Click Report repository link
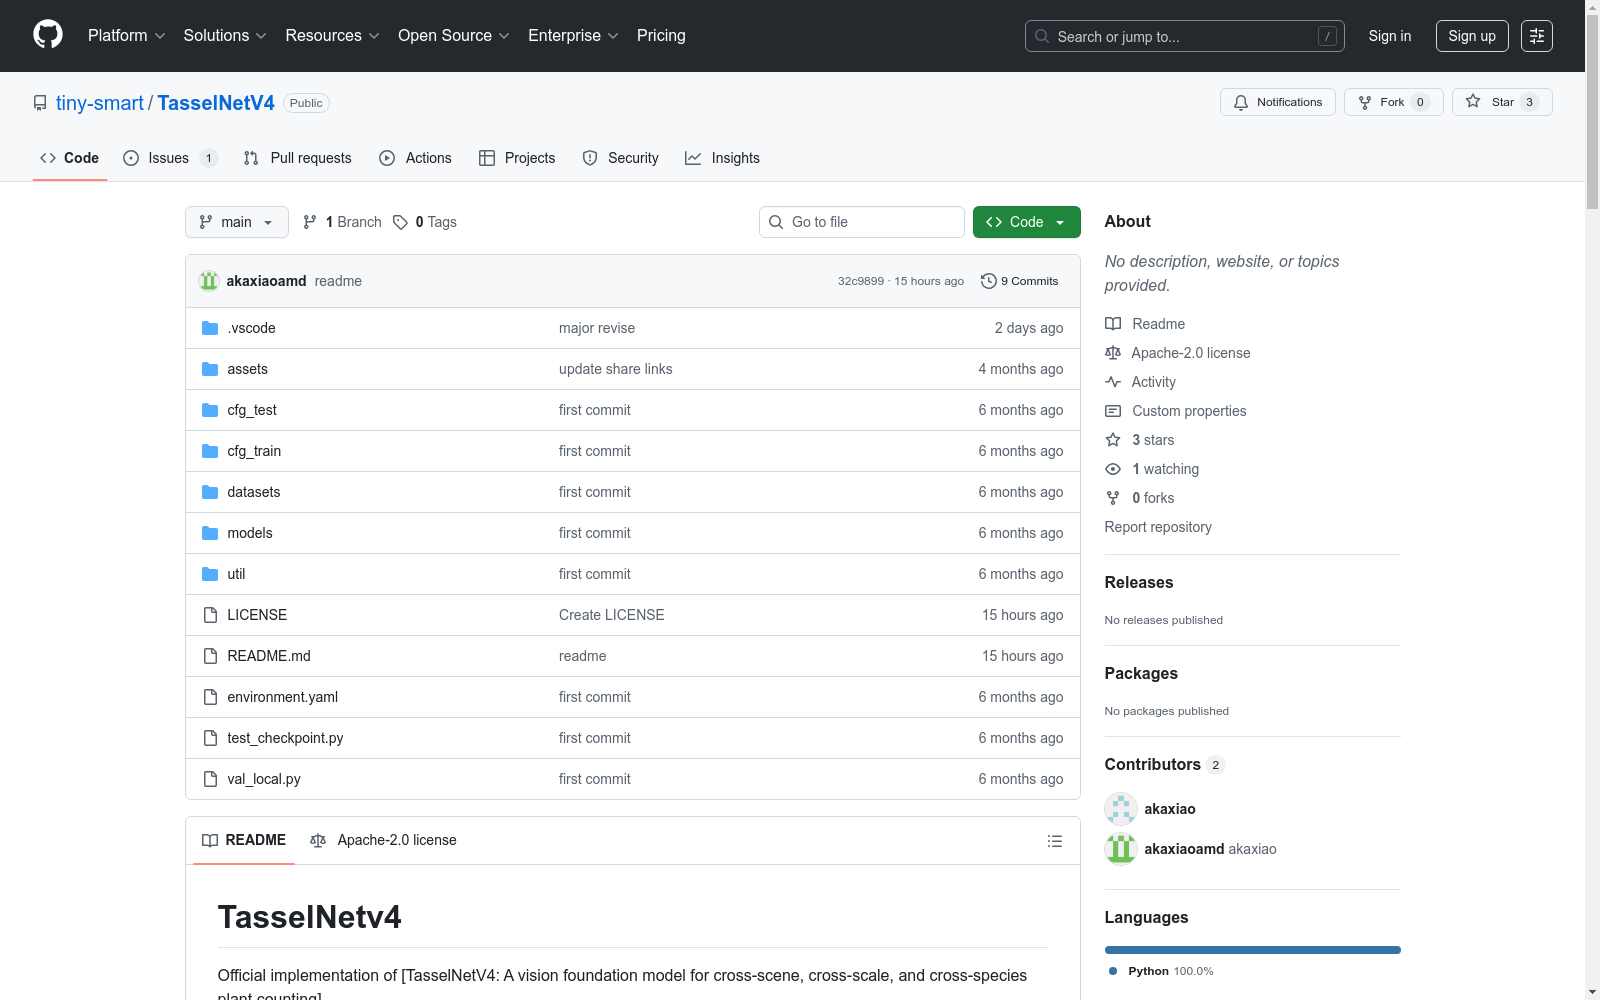The image size is (1600, 1000). click(1158, 527)
